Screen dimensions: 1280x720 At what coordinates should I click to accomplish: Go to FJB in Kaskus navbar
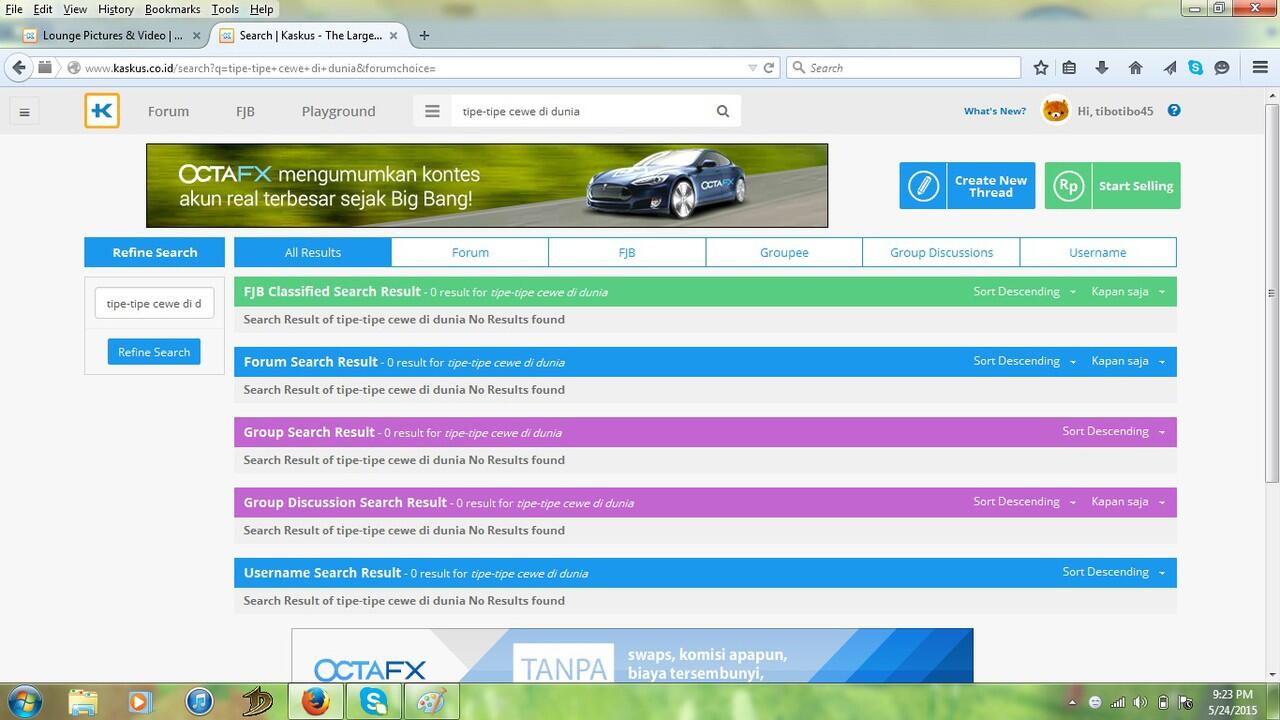[245, 111]
